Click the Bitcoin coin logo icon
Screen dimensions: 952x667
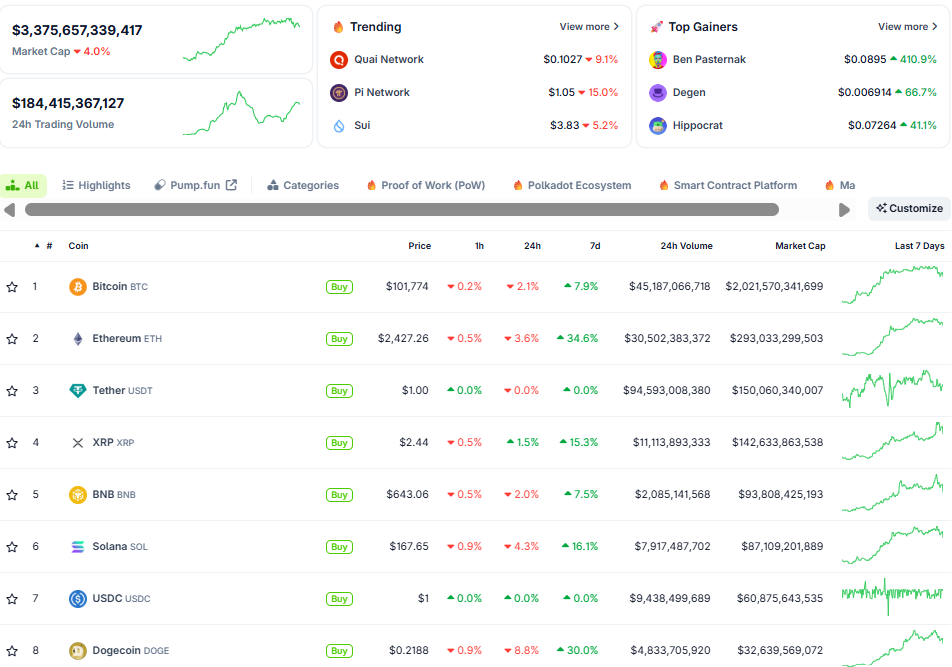[x=77, y=287]
